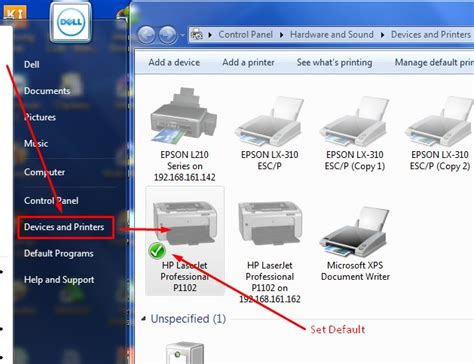Open Dell user folder in Start menu

tap(32, 64)
